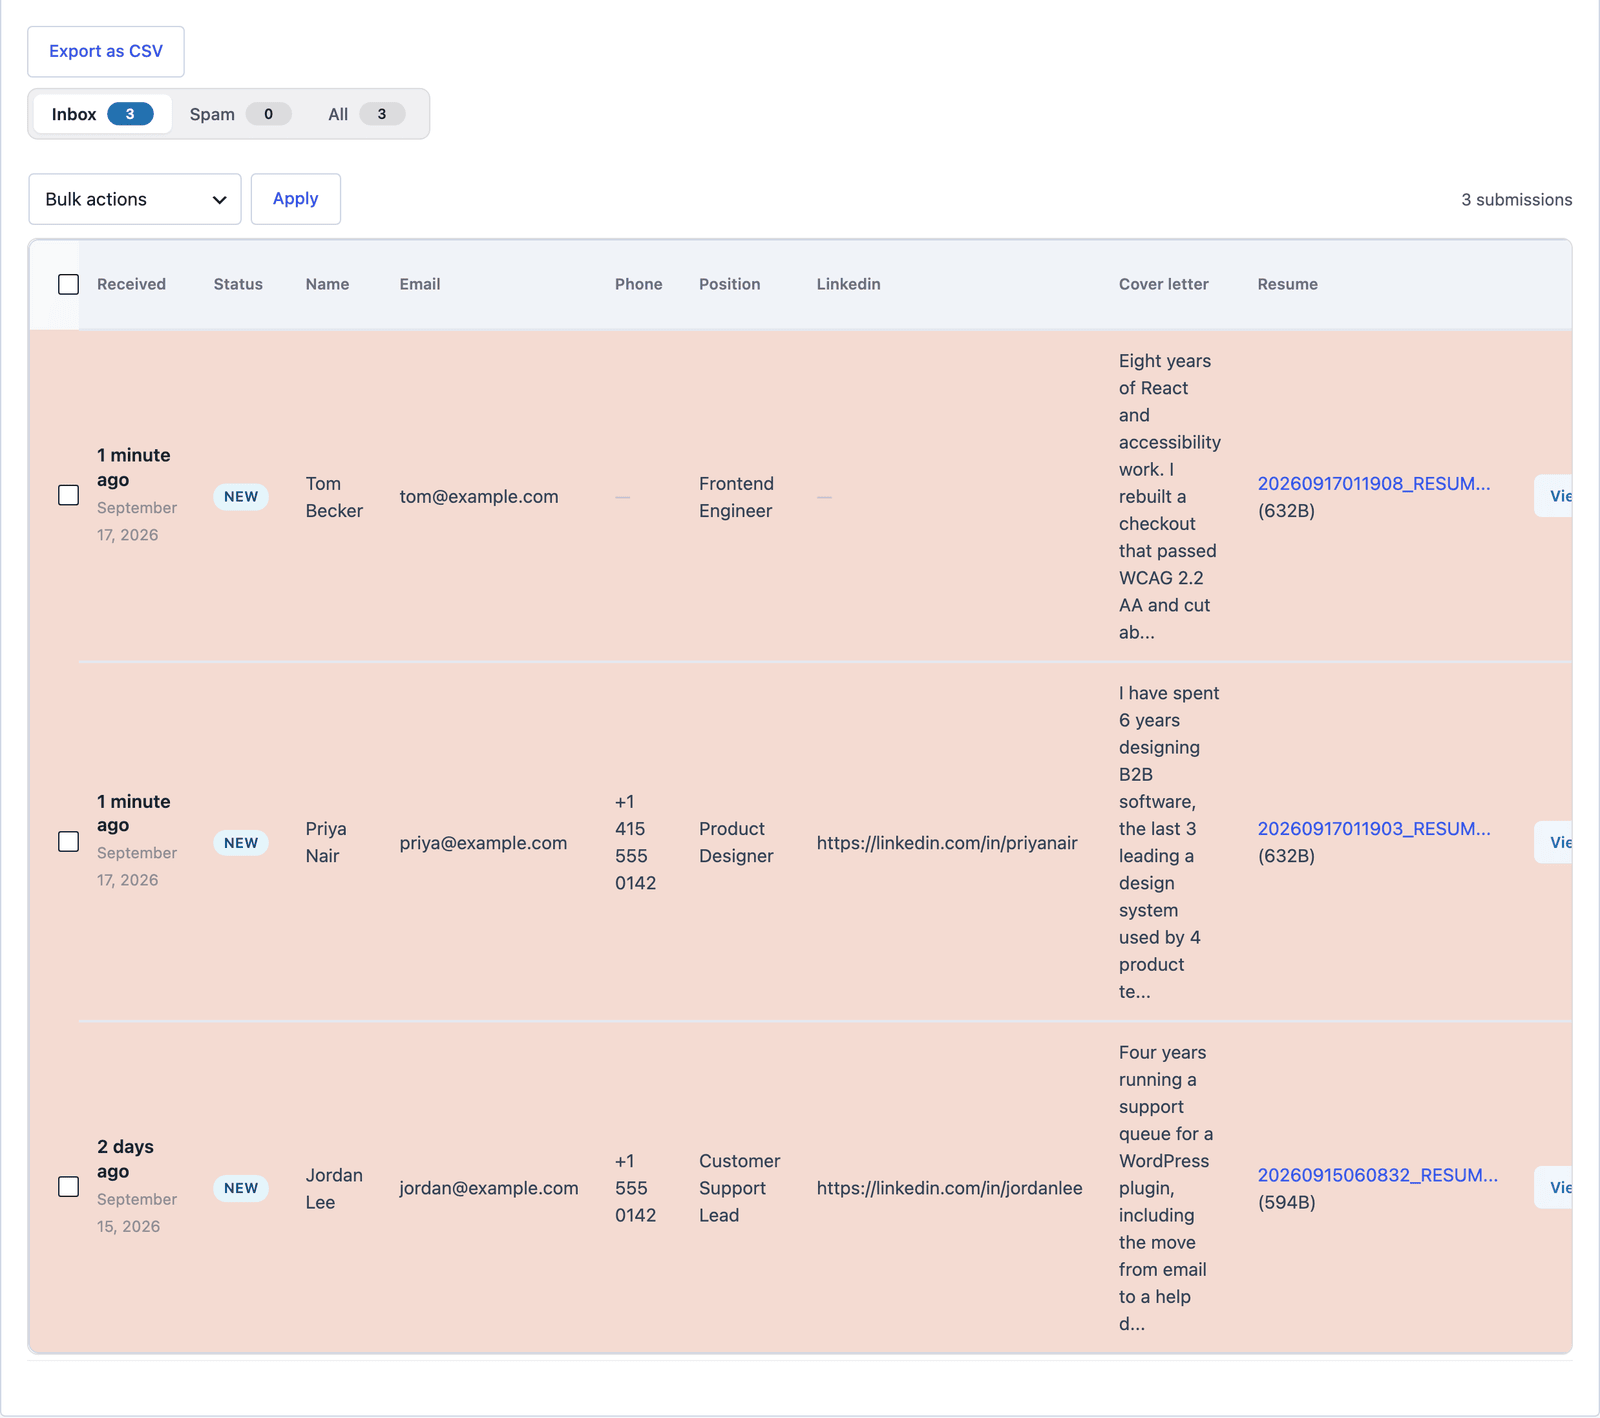Switch to the Inbox tab
Screen dimensions: 1600x1418
point(102,114)
